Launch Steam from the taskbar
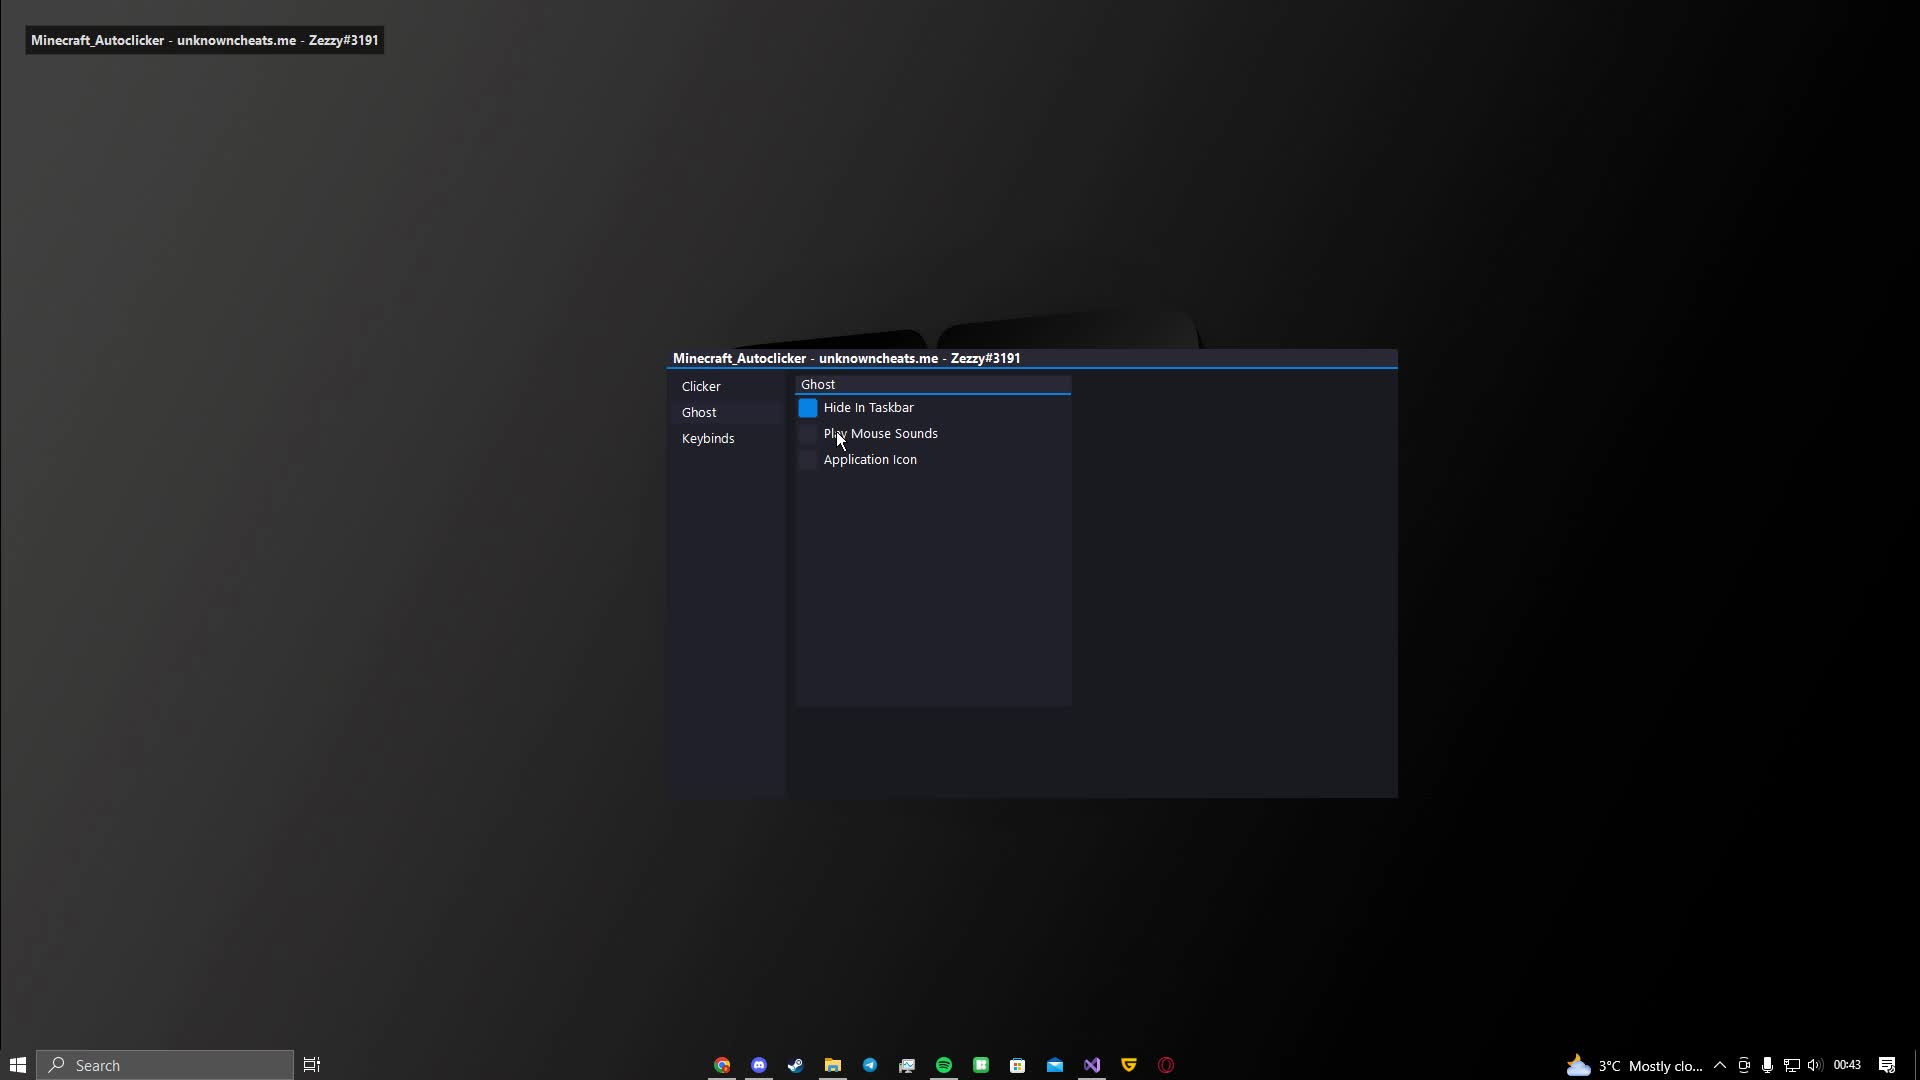Viewport: 1920px width, 1080px height. coord(796,1065)
